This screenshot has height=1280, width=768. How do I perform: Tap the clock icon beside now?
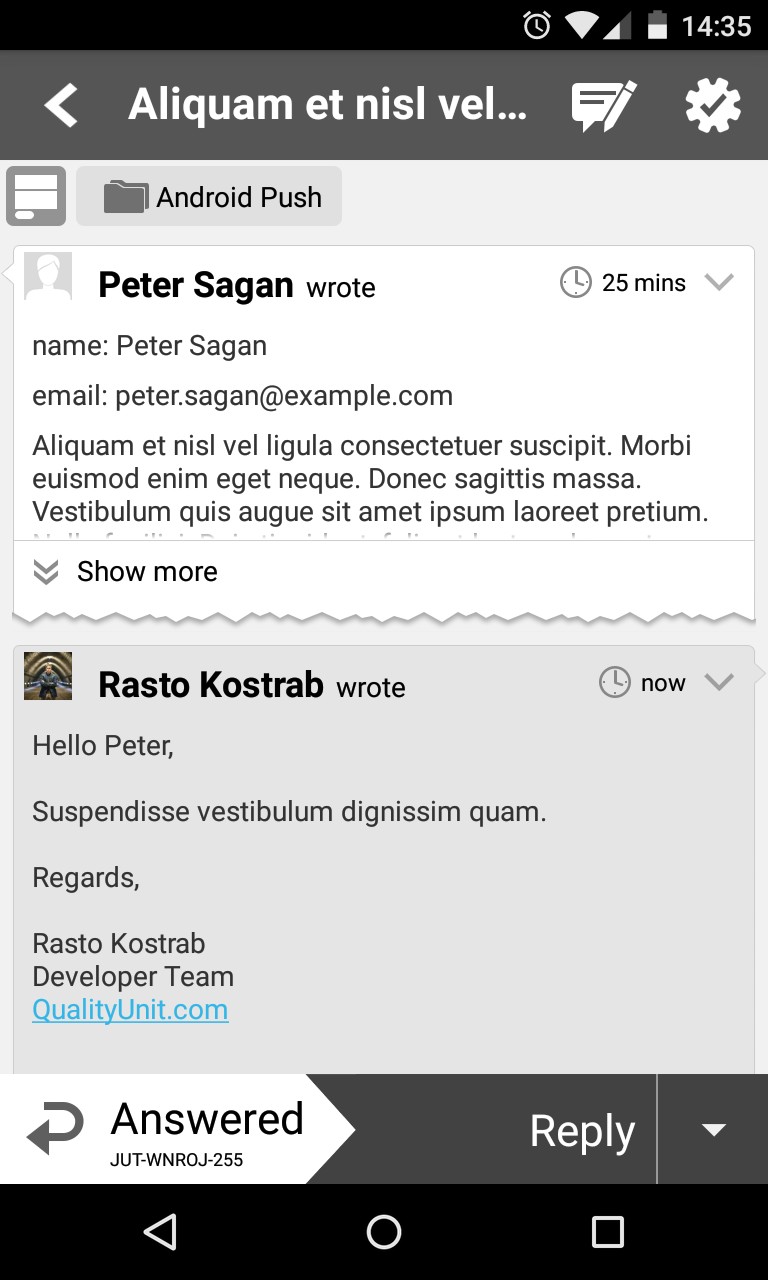615,683
